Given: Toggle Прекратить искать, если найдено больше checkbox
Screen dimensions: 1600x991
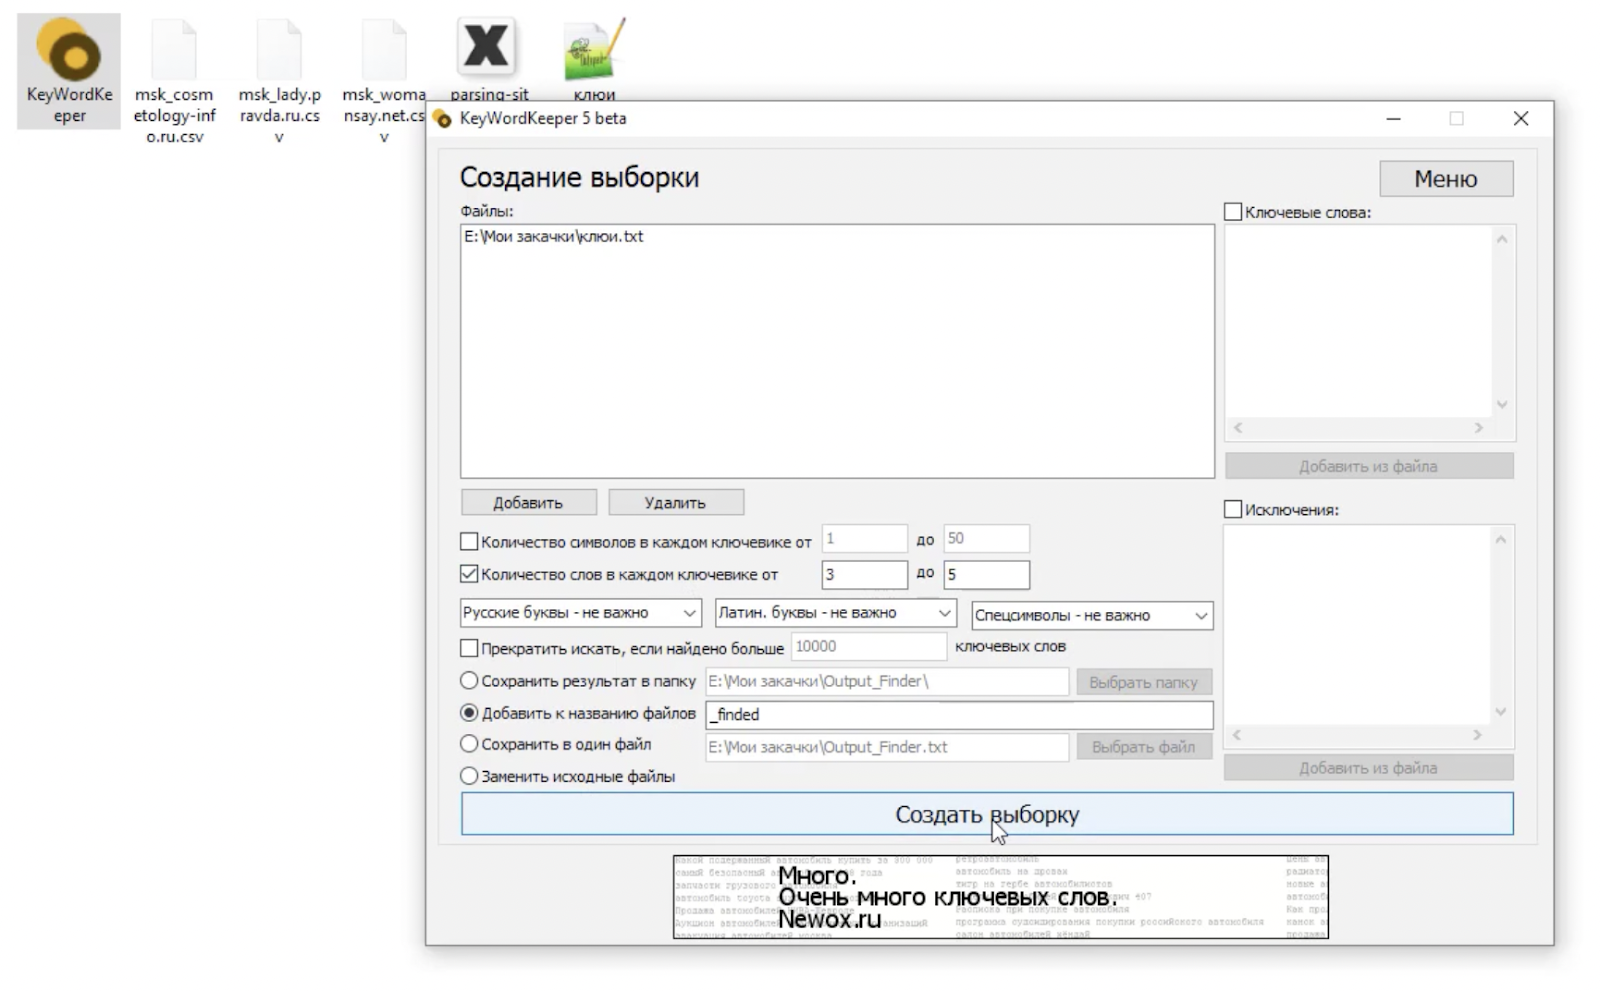Looking at the screenshot, I should [x=469, y=648].
